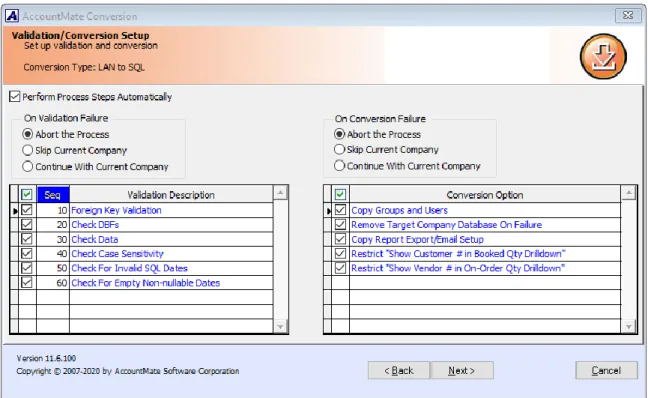Uncheck Check For Invalid SQL Dates checkbox
This screenshot has width=648, height=398.
[x=27, y=268]
